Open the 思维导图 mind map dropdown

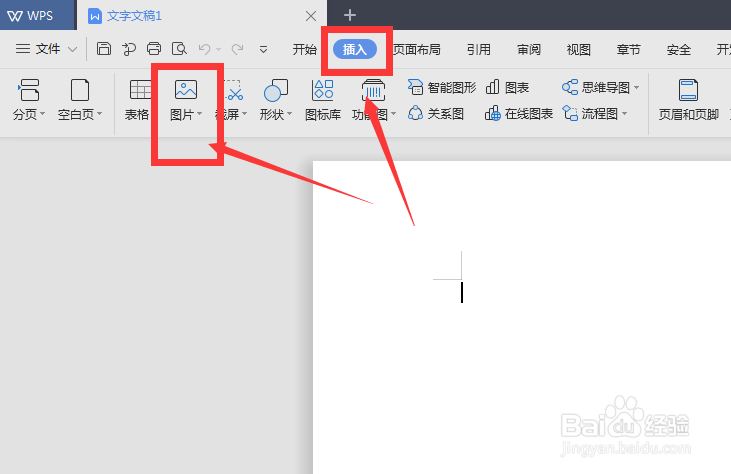click(x=636, y=88)
